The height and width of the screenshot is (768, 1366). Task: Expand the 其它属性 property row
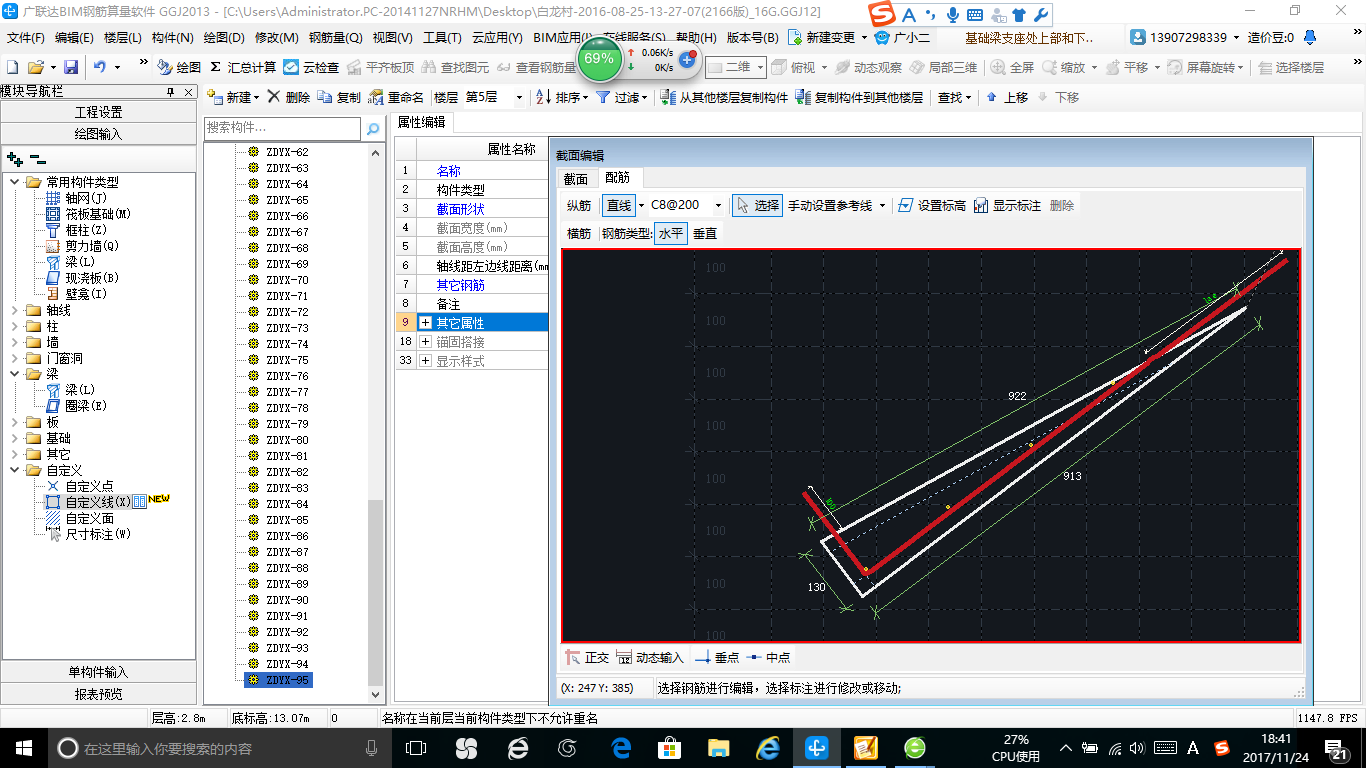(x=425, y=323)
